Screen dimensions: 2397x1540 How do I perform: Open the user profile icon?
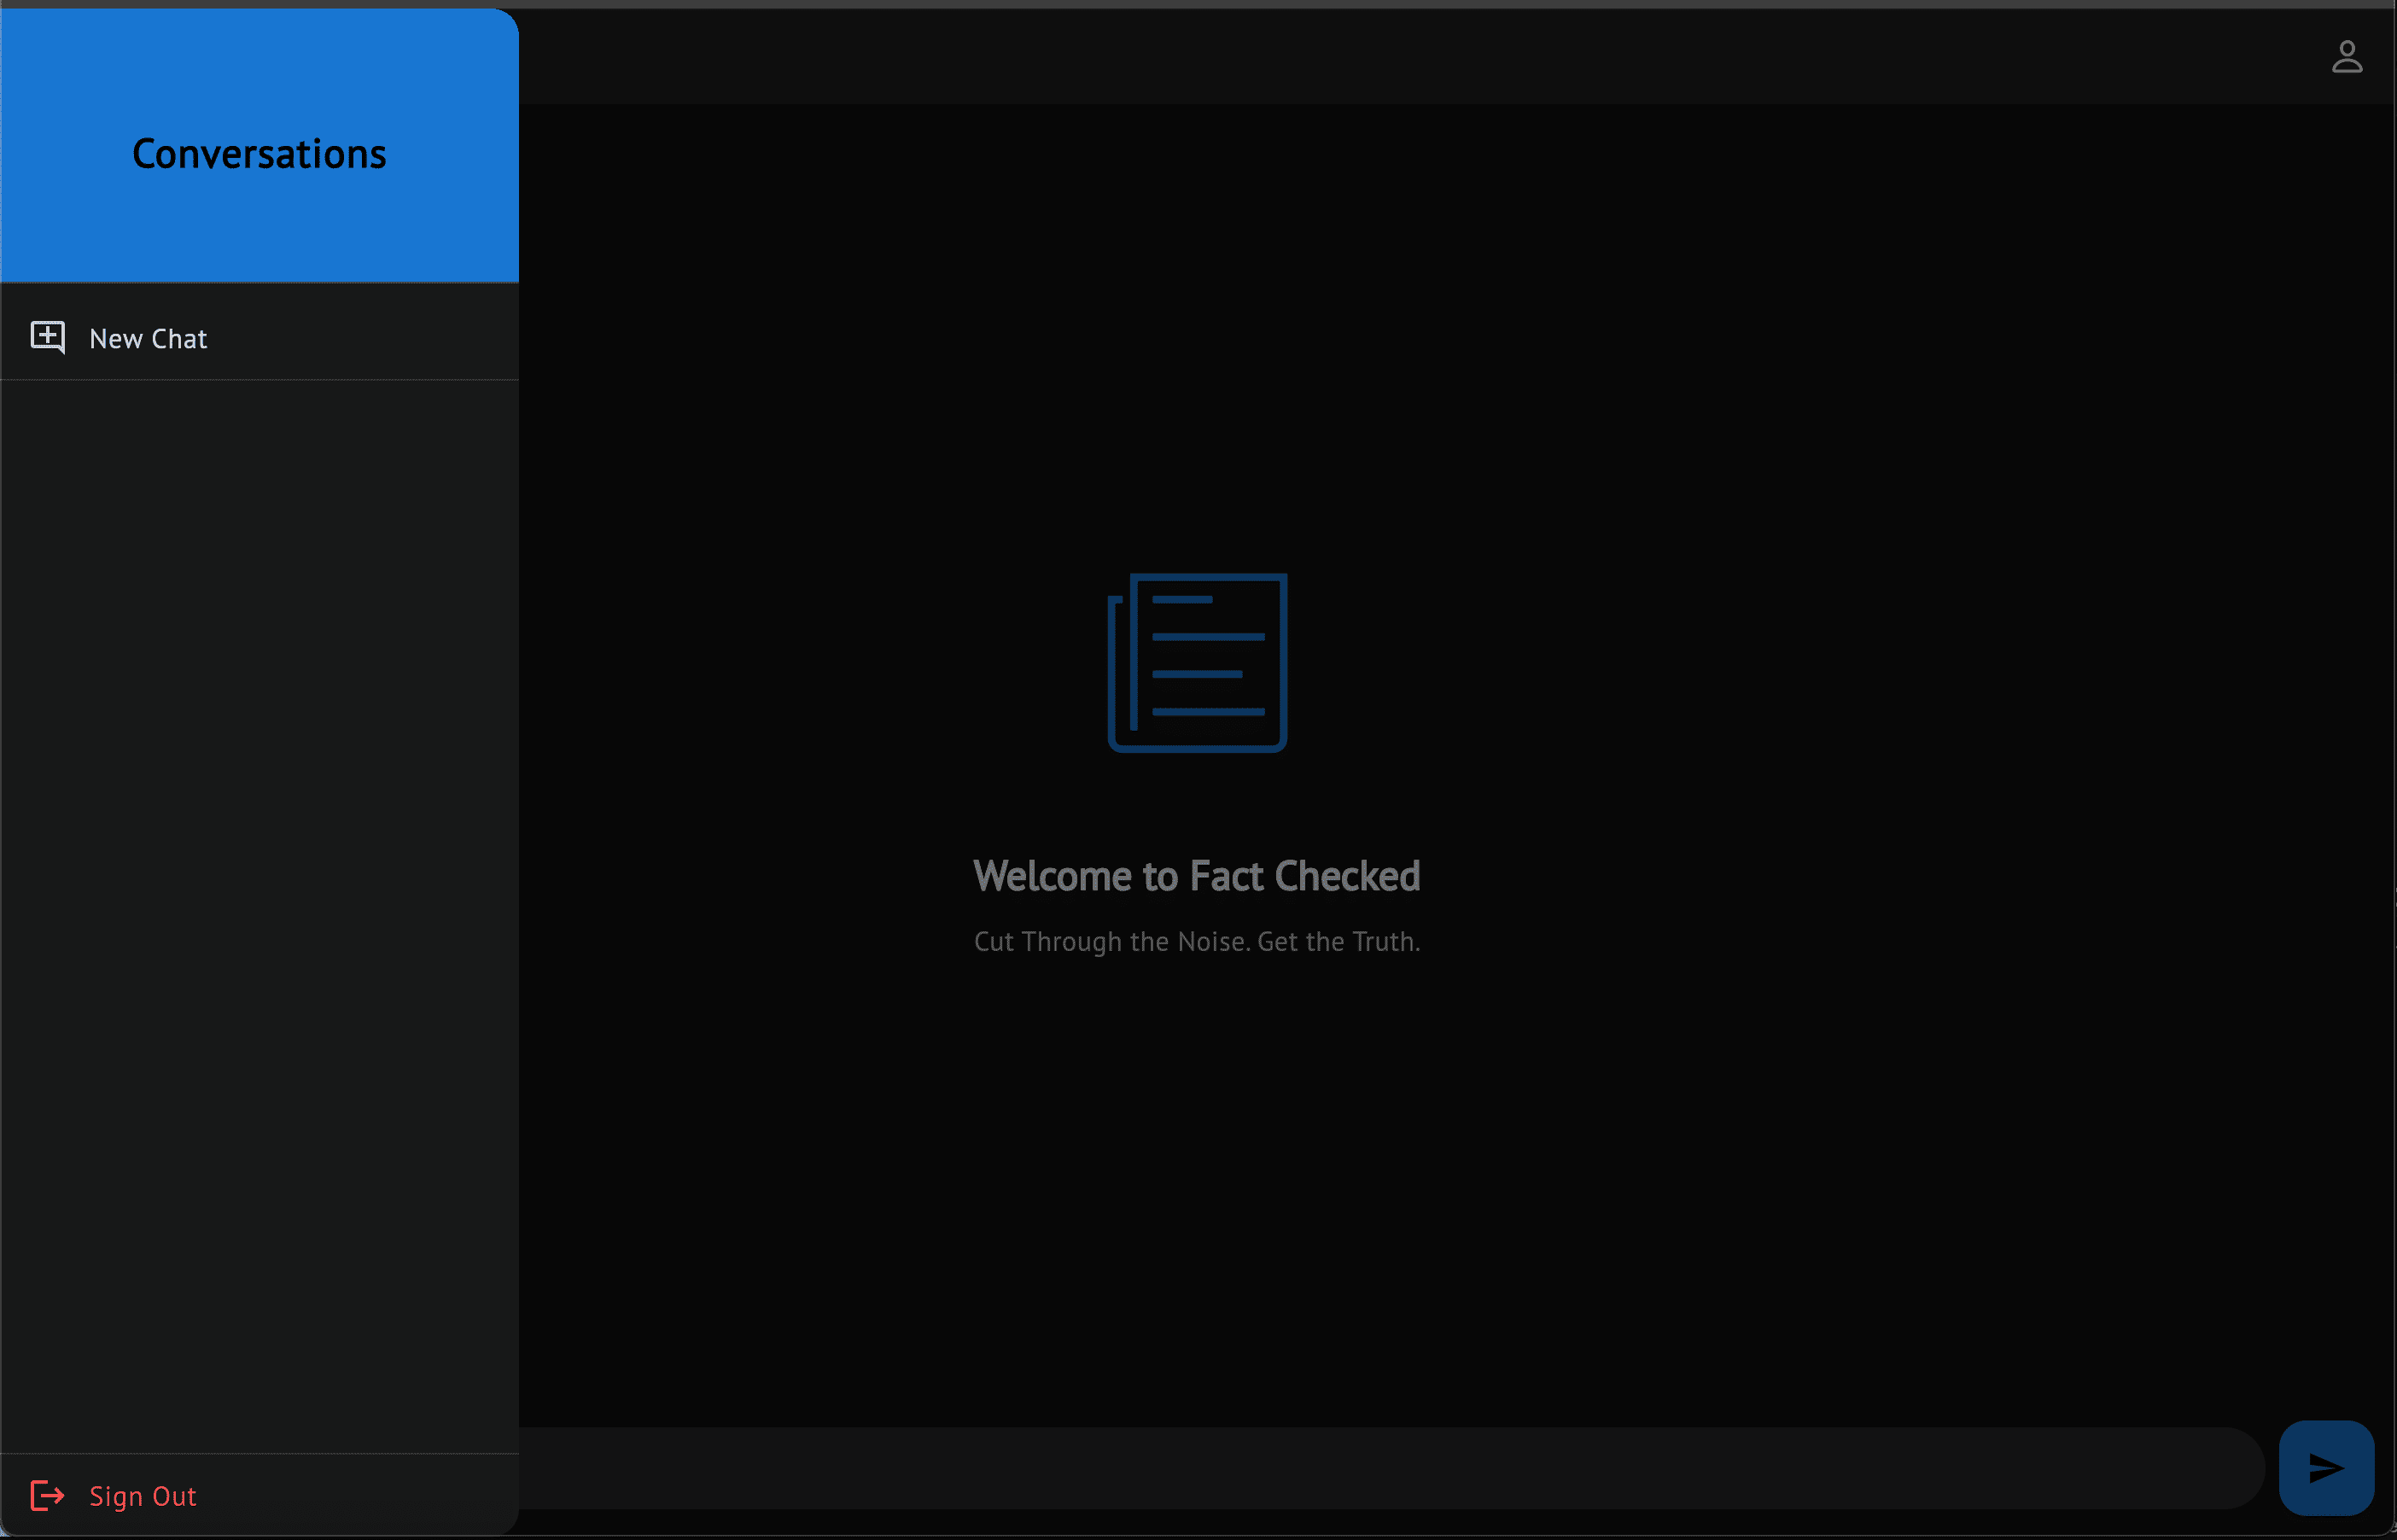click(2346, 57)
